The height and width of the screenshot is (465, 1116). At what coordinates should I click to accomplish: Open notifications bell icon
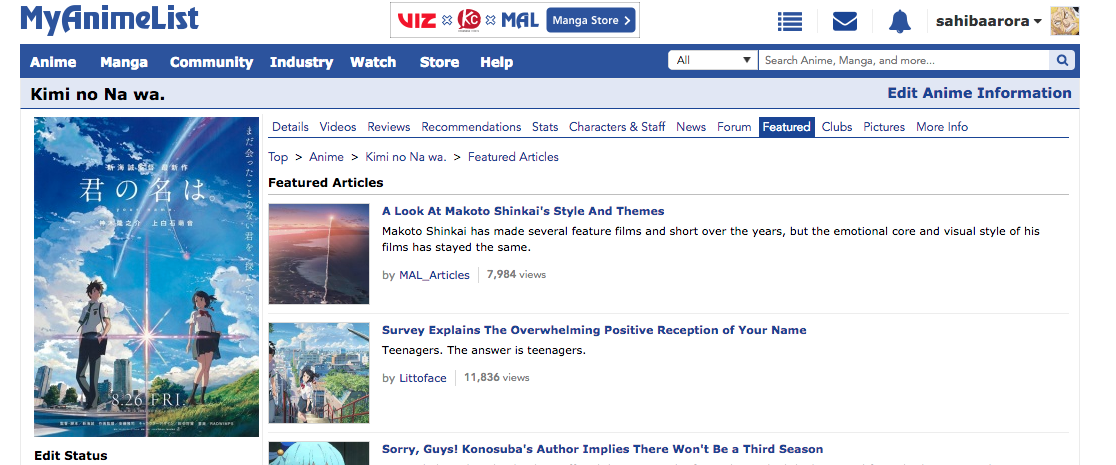900,21
